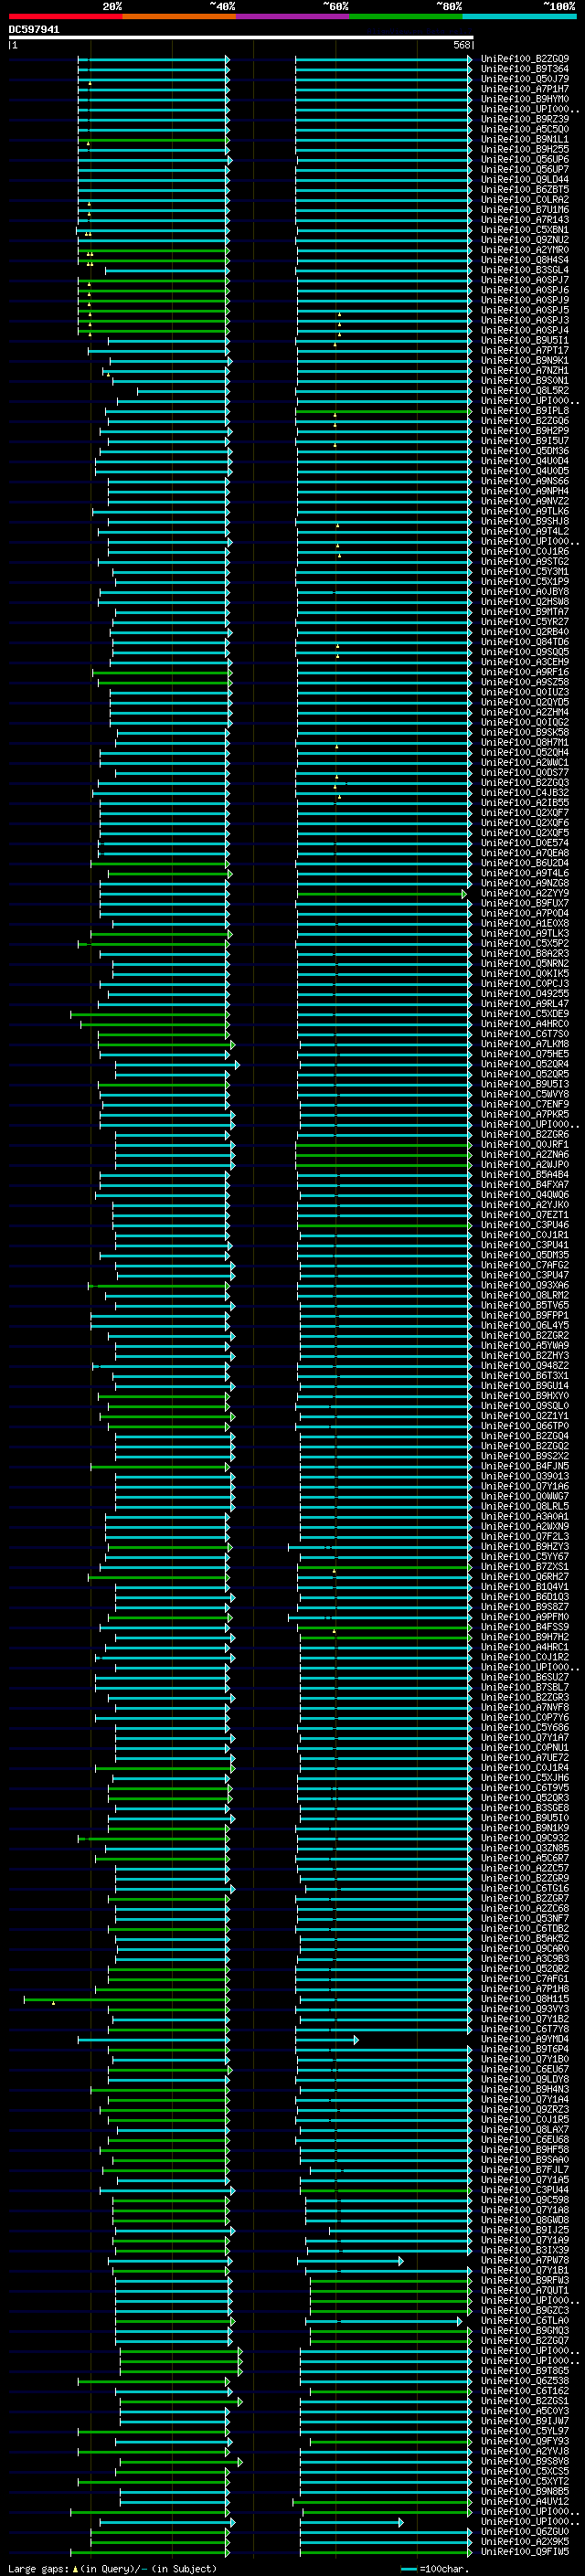Click label UniRef100_Q8L5R2
This screenshot has height=2576, width=585.
tap(525, 391)
